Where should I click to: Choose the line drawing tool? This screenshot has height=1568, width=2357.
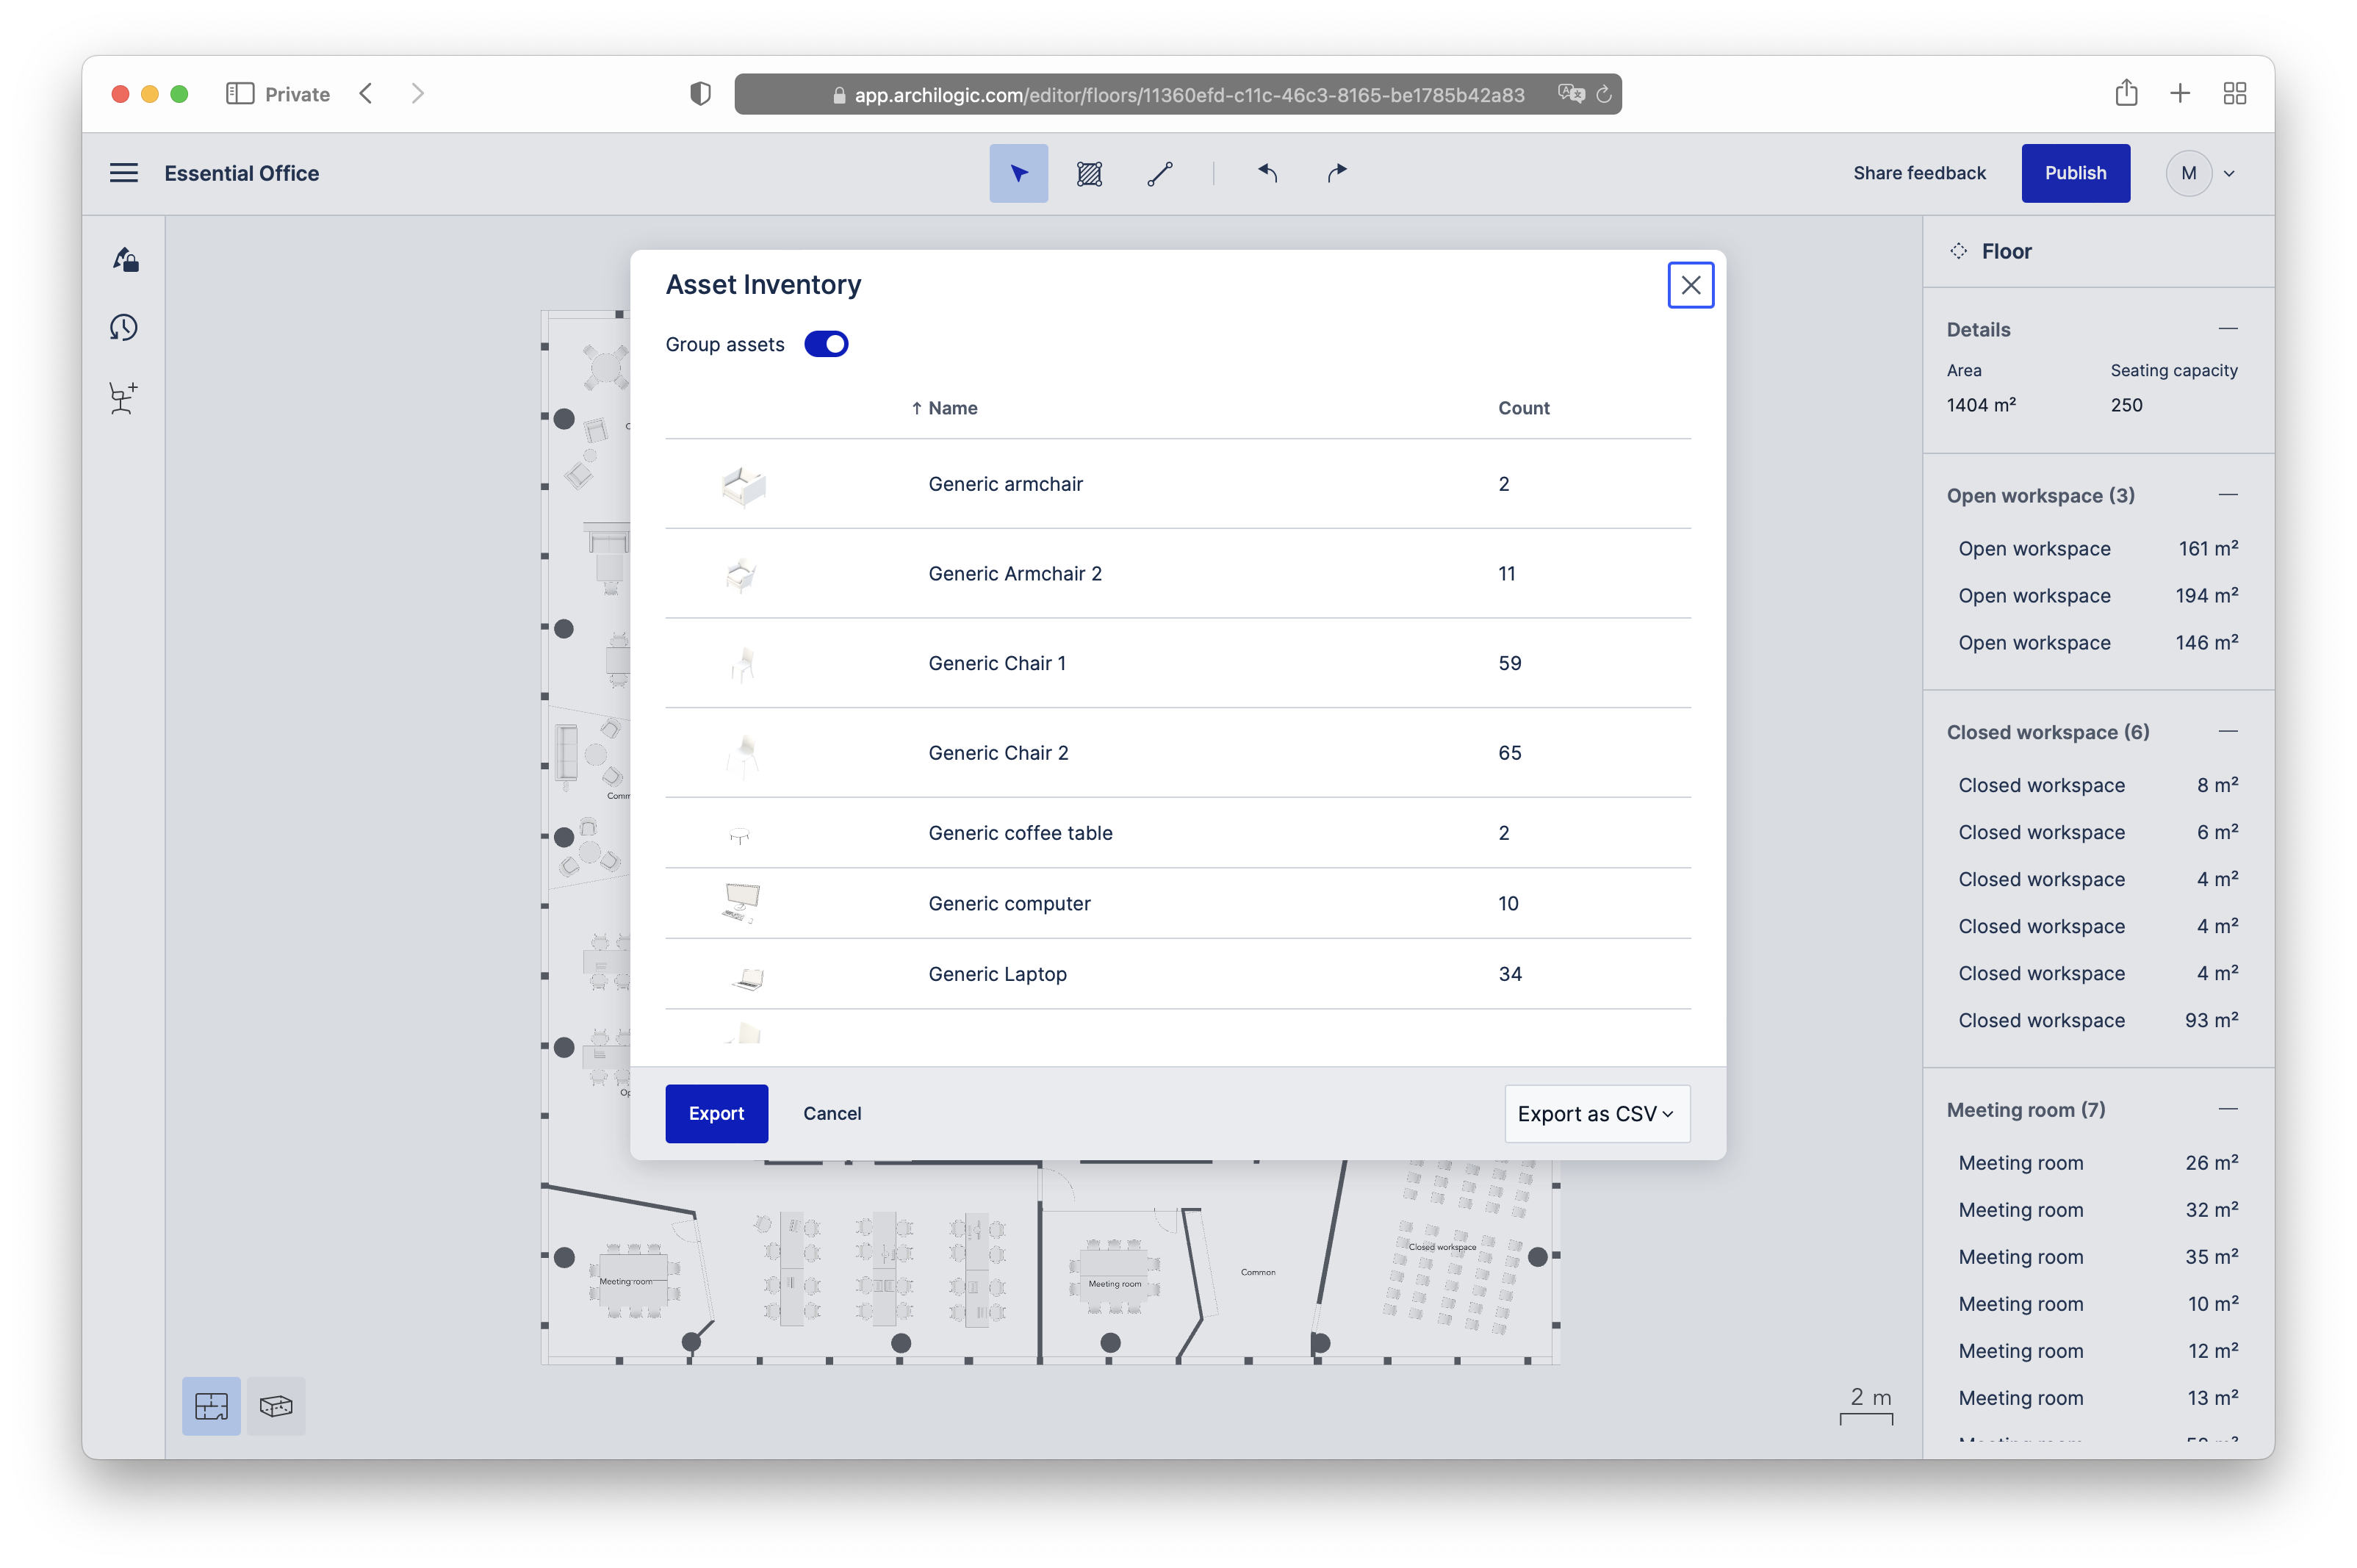coord(1160,173)
